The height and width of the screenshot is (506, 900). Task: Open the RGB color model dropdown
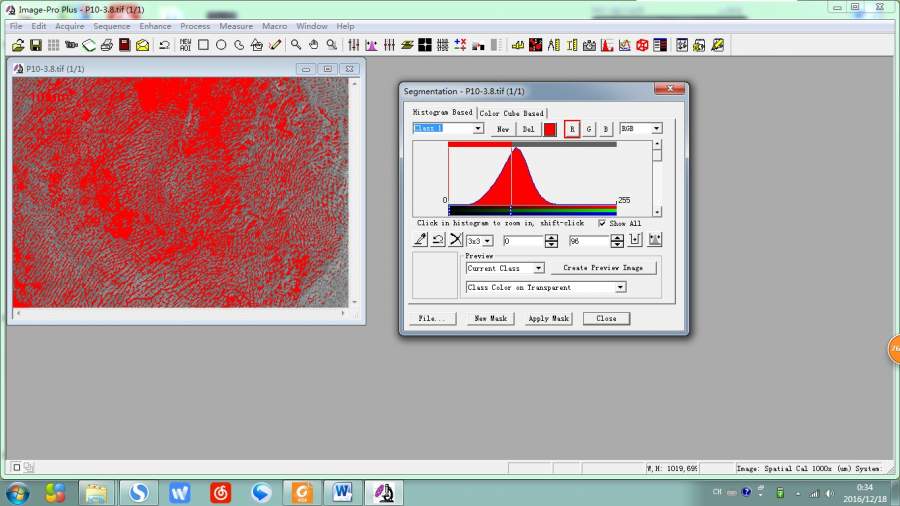(x=656, y=129)
